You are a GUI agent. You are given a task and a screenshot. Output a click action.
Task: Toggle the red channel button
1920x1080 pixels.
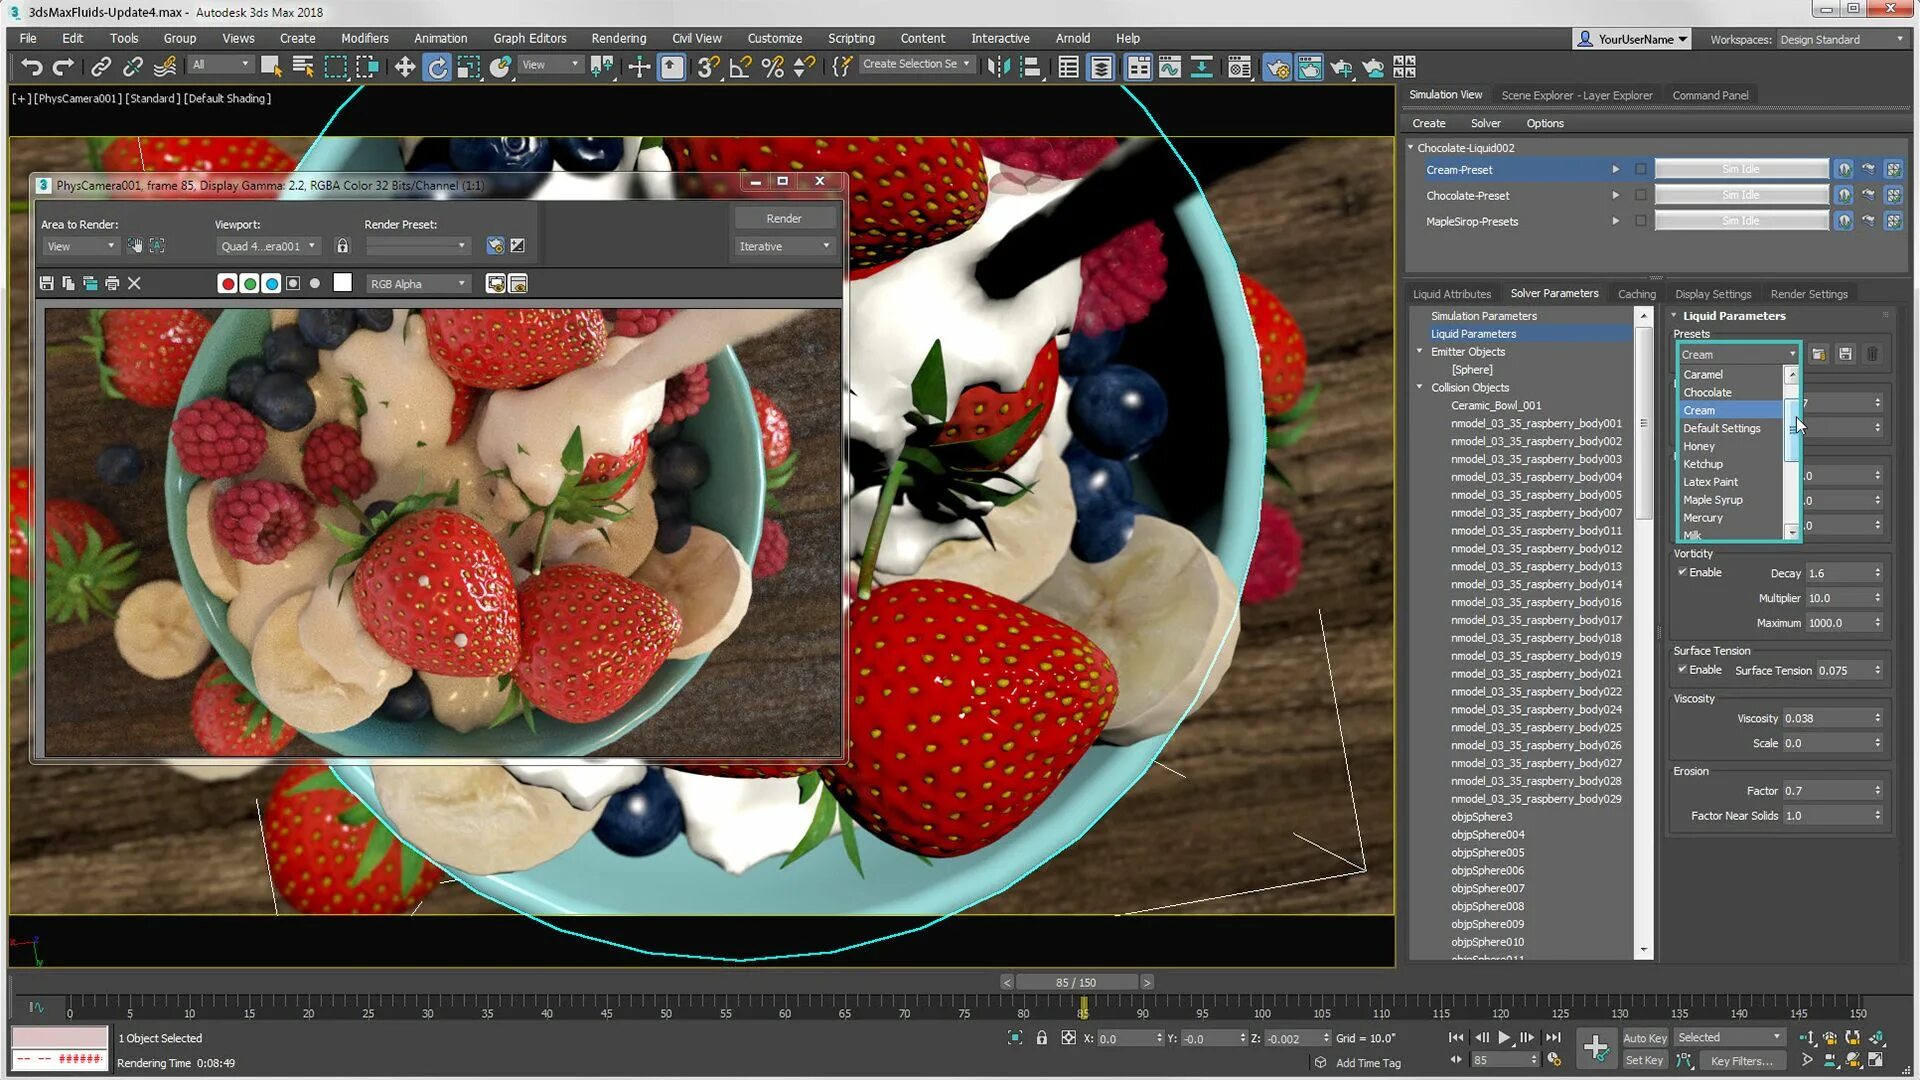click(227, 284)
